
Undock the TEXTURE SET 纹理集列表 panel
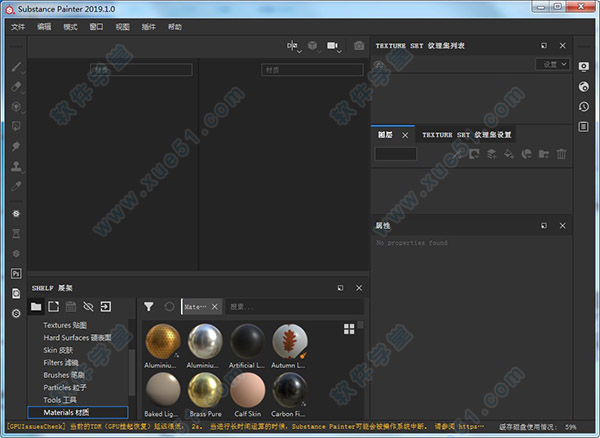coord(544,46)
